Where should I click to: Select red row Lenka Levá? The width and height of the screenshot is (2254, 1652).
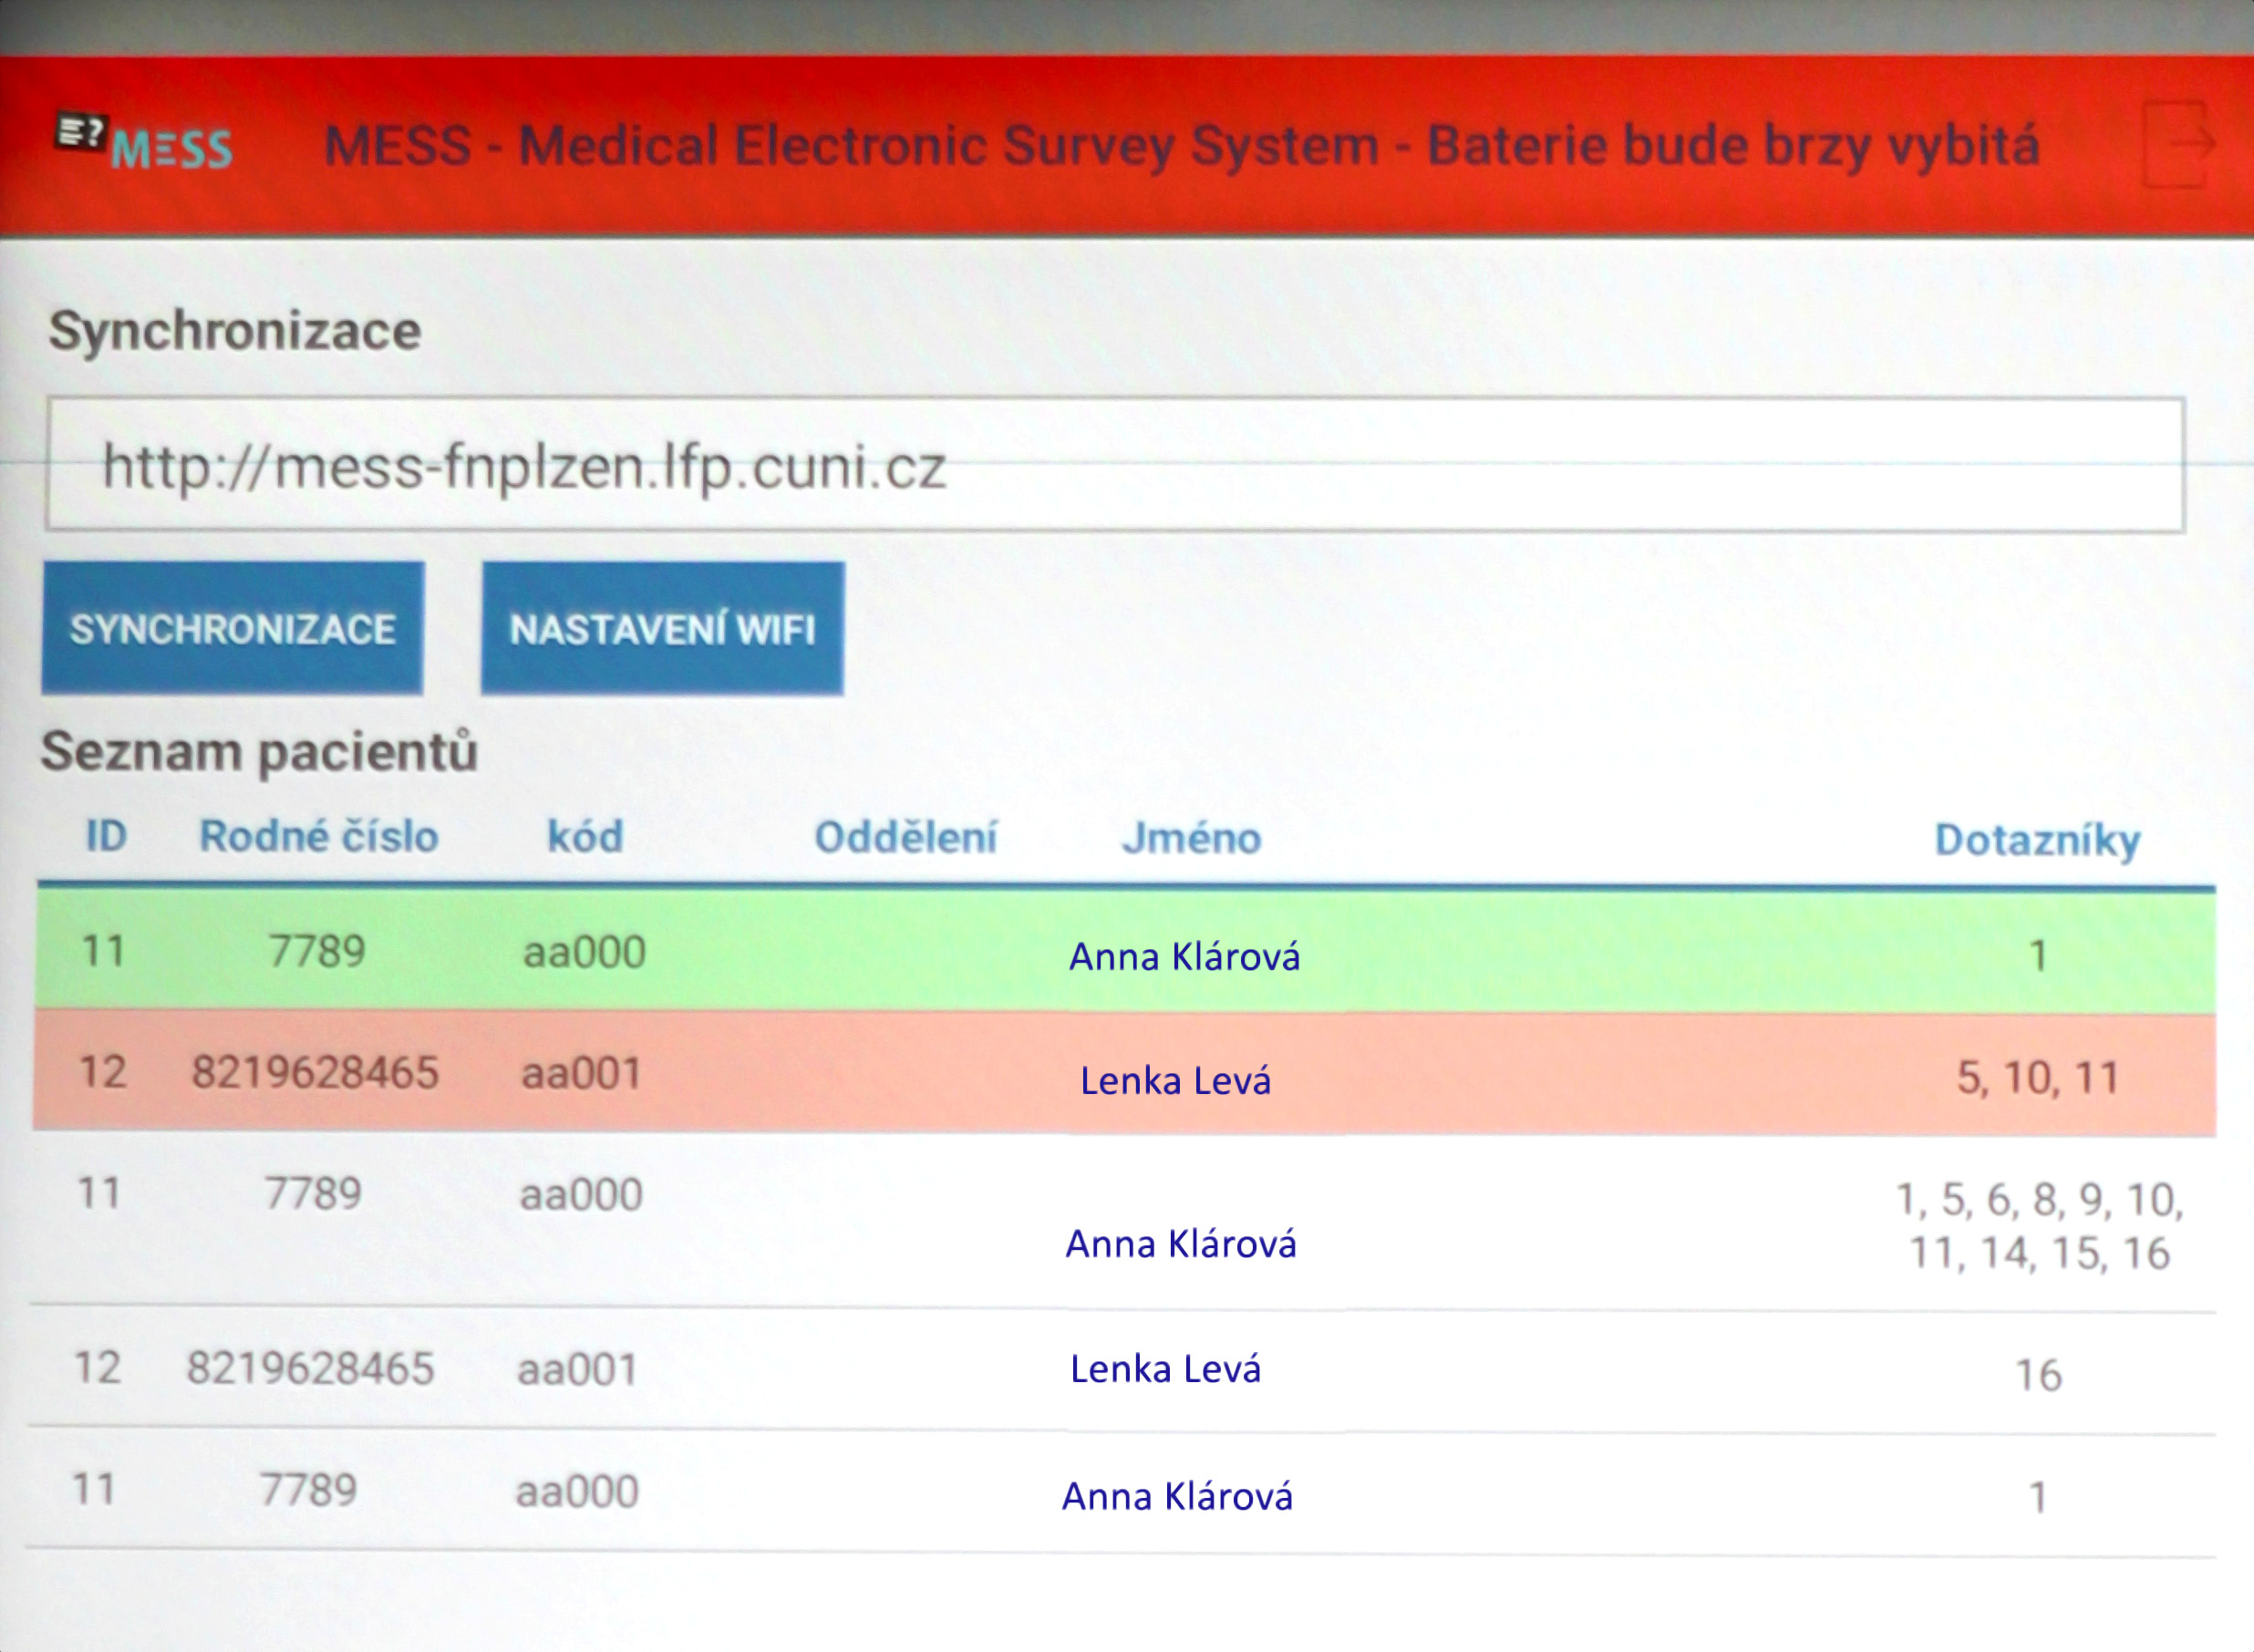tap(1175, 1080)
